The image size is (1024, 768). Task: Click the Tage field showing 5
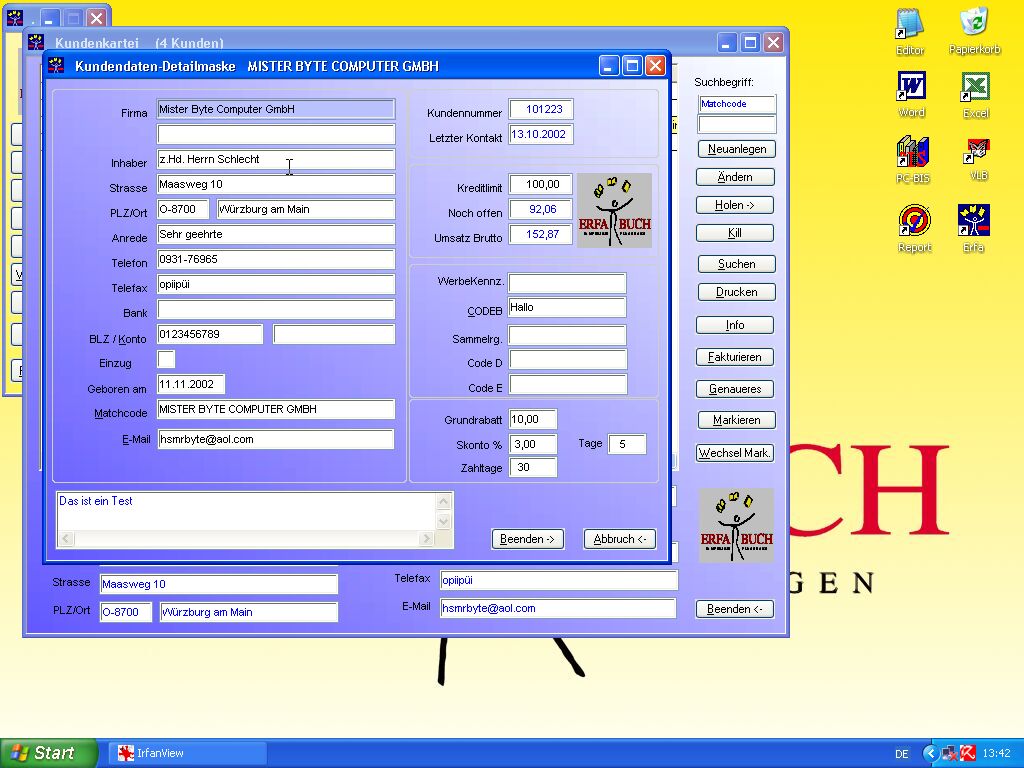coord(627,444)
